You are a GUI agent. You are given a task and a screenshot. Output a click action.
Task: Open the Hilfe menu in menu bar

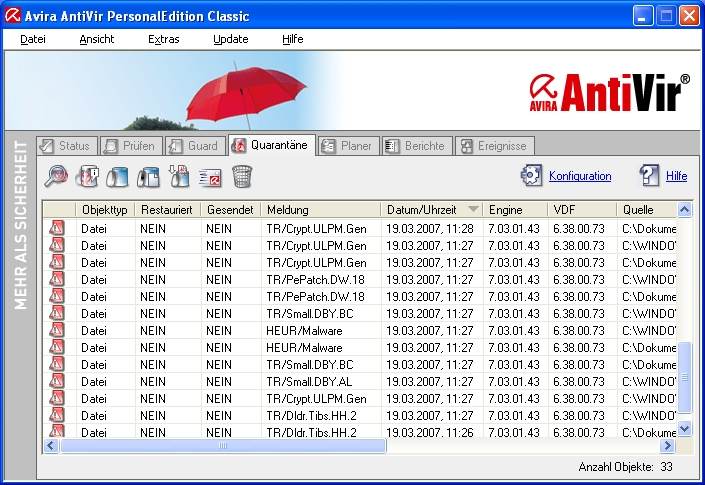click(293, 39)
